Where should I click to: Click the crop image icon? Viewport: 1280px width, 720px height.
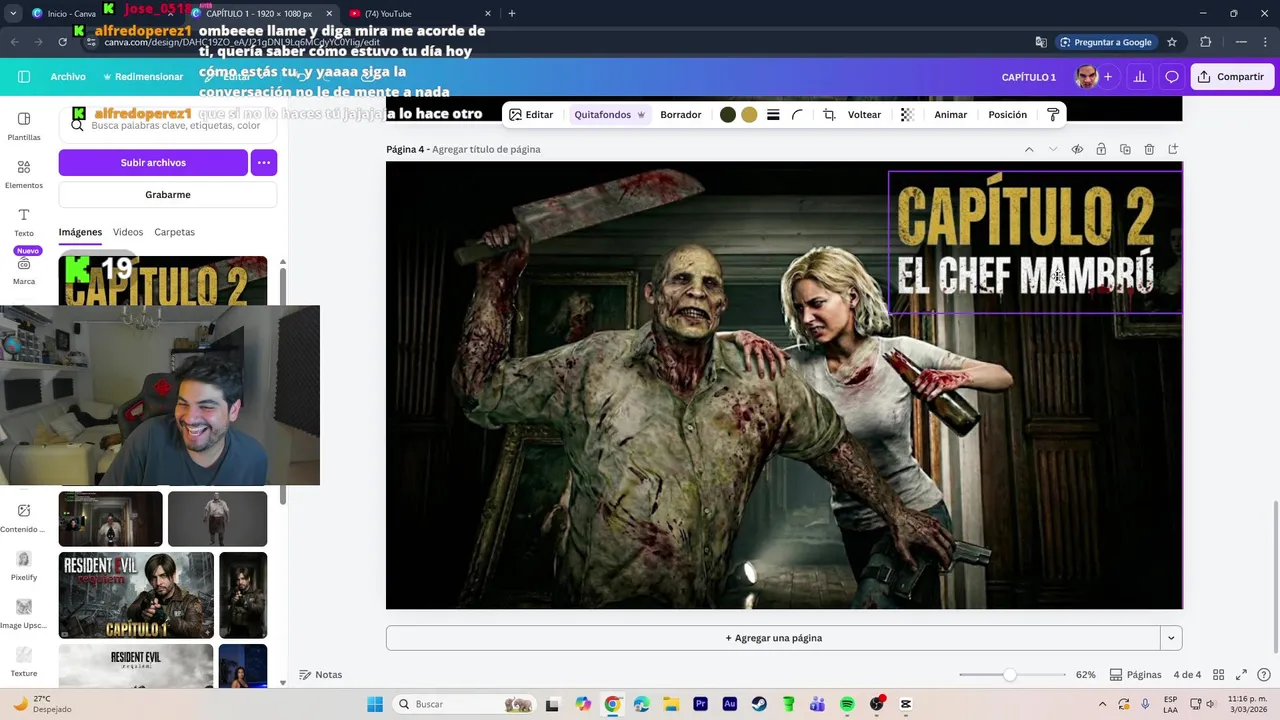coord(829,115)
